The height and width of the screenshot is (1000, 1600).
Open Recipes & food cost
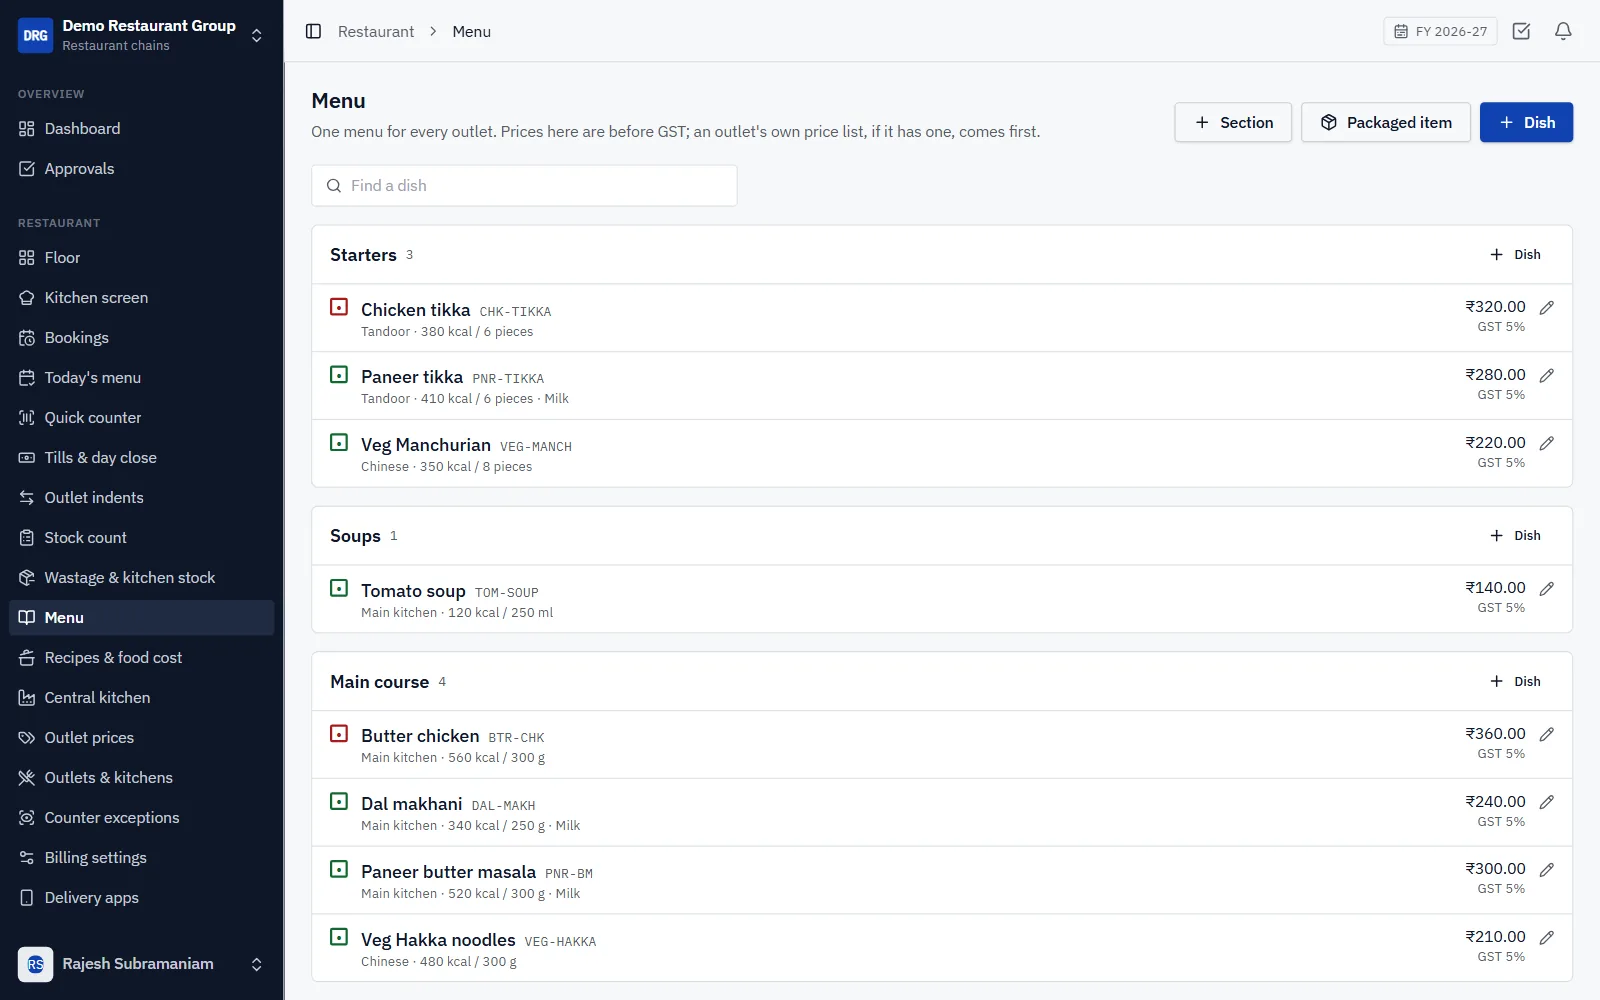click(141, 658)
